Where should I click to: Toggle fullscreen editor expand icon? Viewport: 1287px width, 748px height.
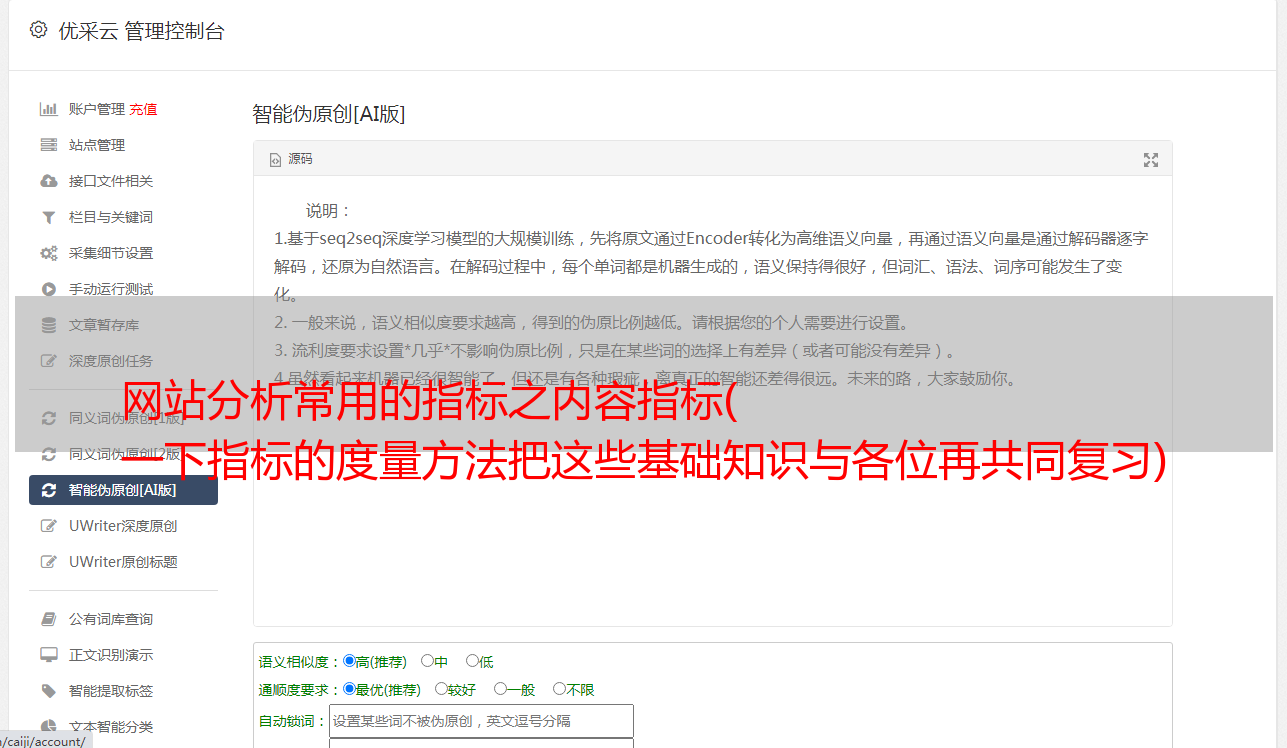point(1151,160)
